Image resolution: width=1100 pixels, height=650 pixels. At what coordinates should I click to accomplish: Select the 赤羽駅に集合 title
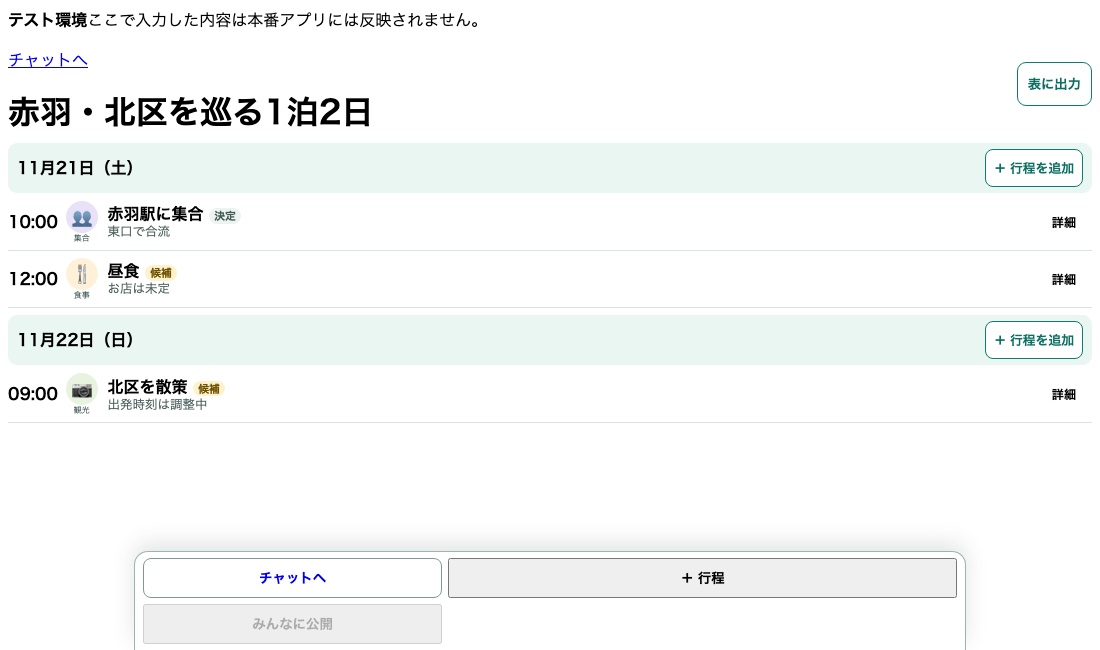[x=155, y=214]
